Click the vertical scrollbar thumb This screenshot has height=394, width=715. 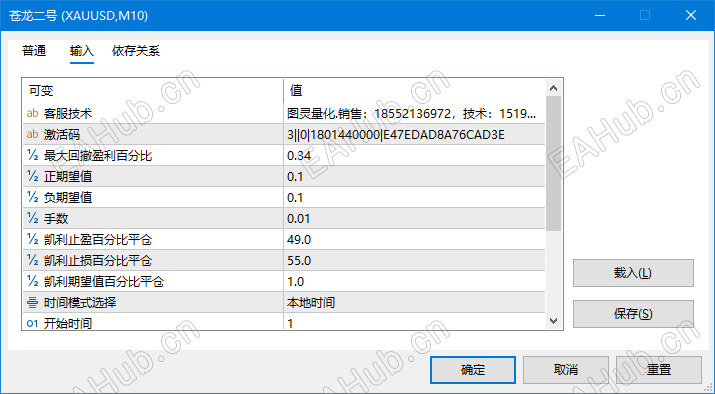click(554, 163)
